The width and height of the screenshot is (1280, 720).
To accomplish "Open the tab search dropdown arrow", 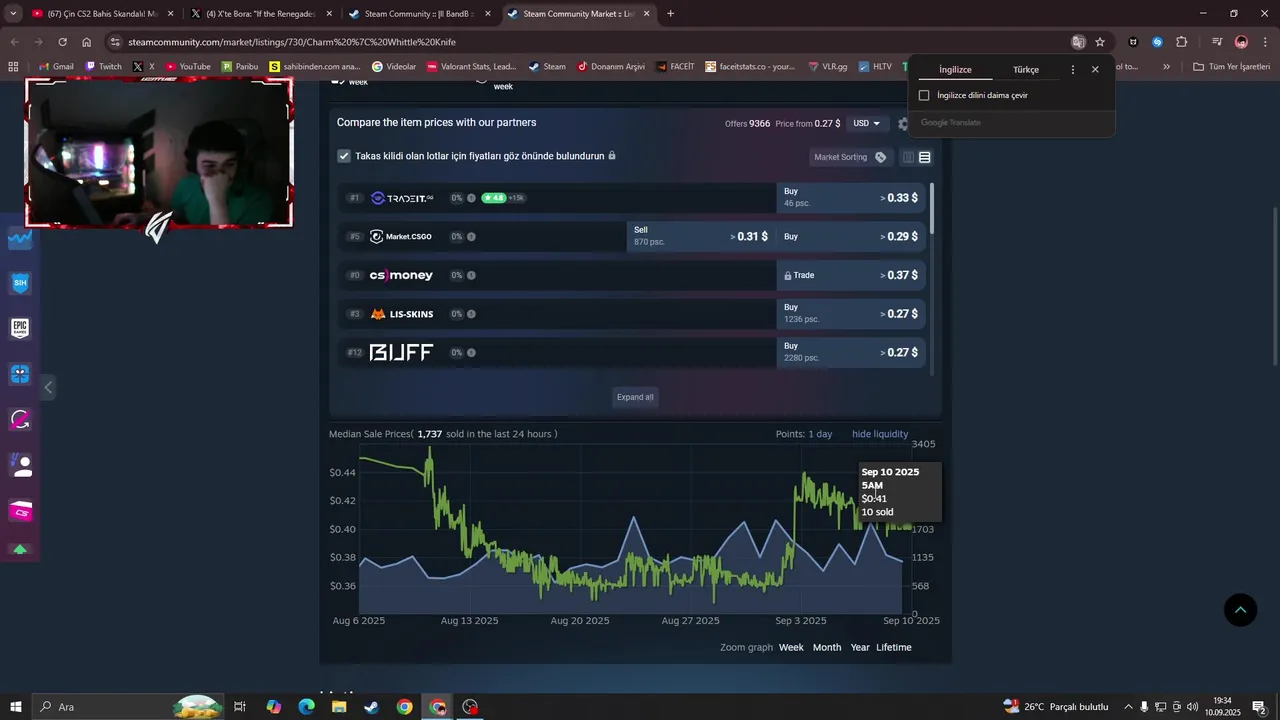I will tap(13, 14).
